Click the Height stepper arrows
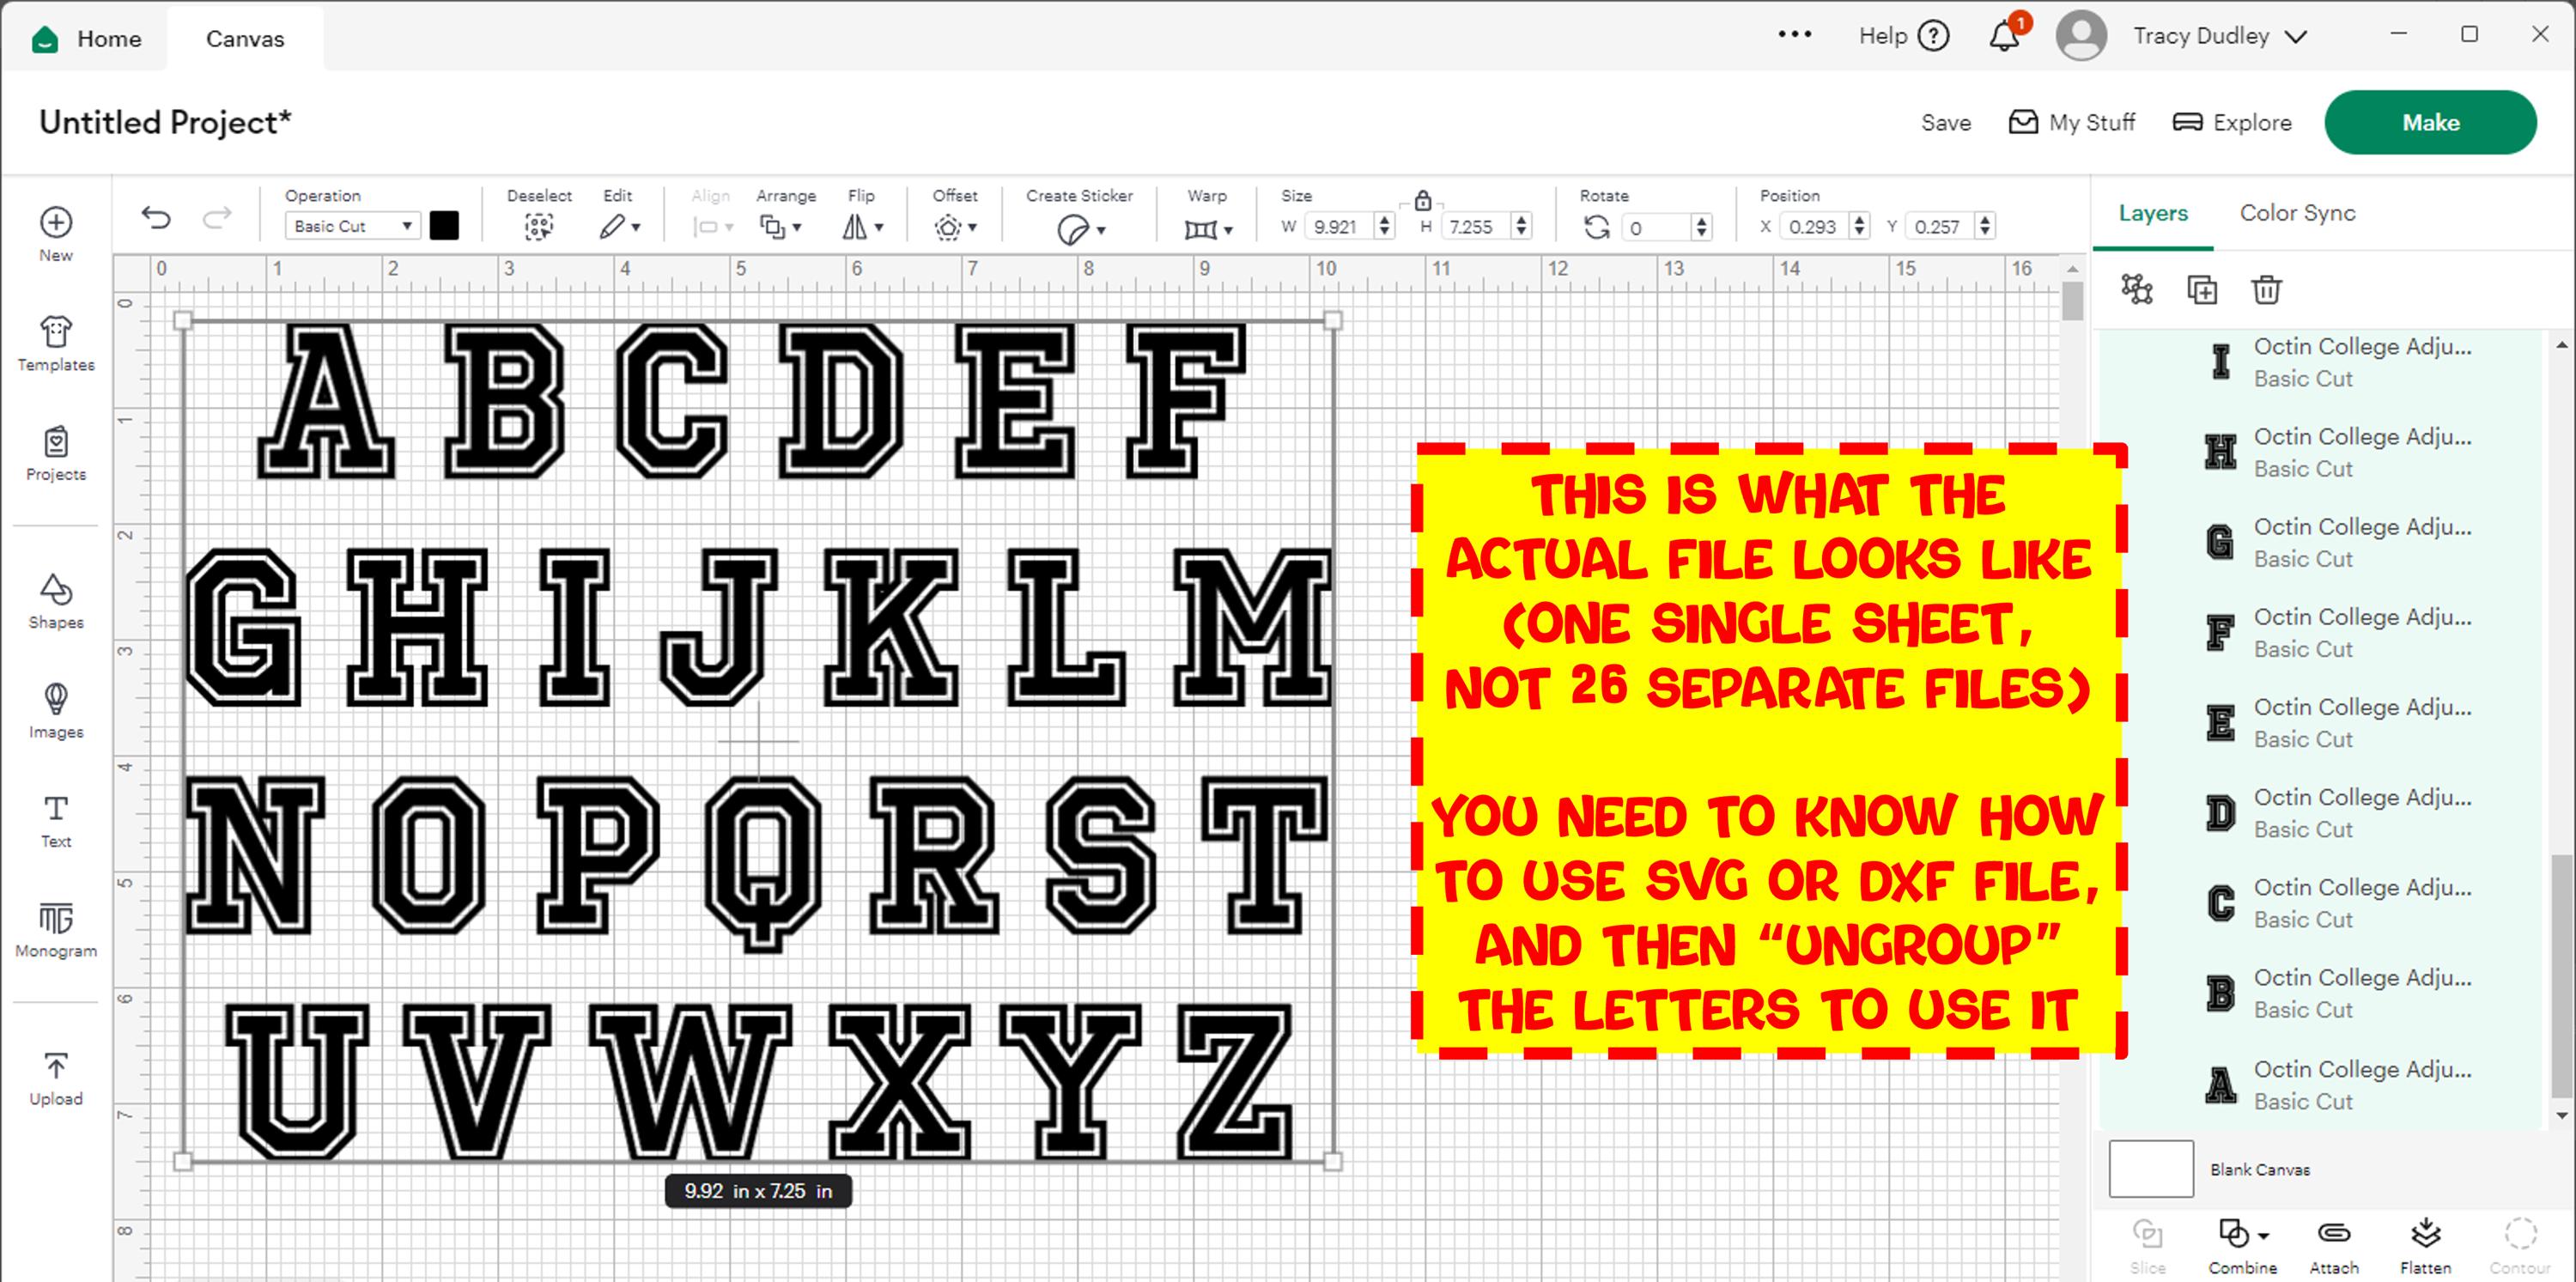Screen dimensions: 2576x1282 [1521, 227]
